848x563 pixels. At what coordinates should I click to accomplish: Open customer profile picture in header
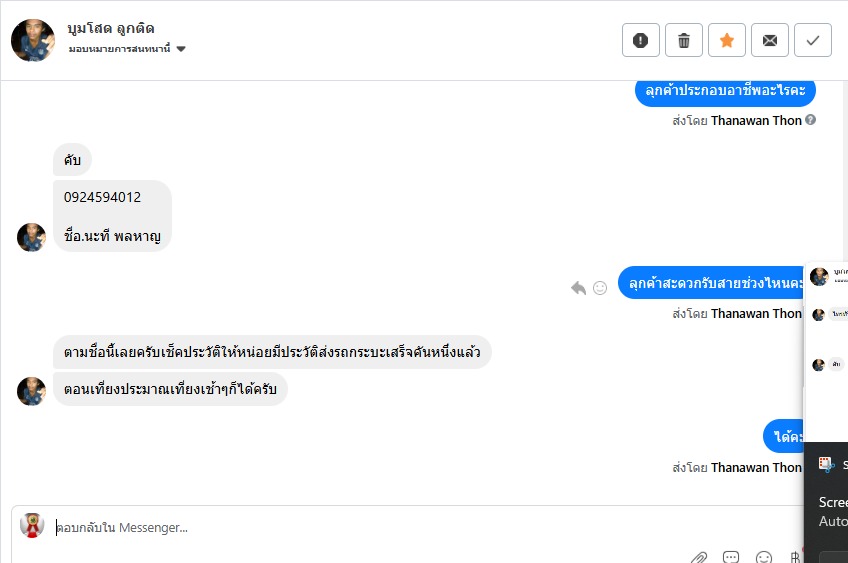tap(33, 40)
